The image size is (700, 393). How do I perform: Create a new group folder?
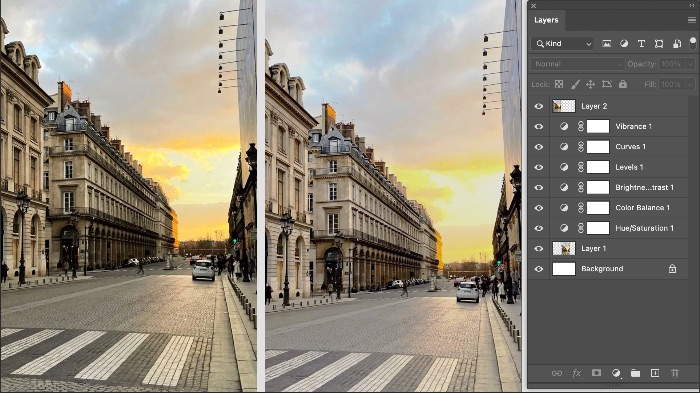pyautogui.click(x=636, y=373)
